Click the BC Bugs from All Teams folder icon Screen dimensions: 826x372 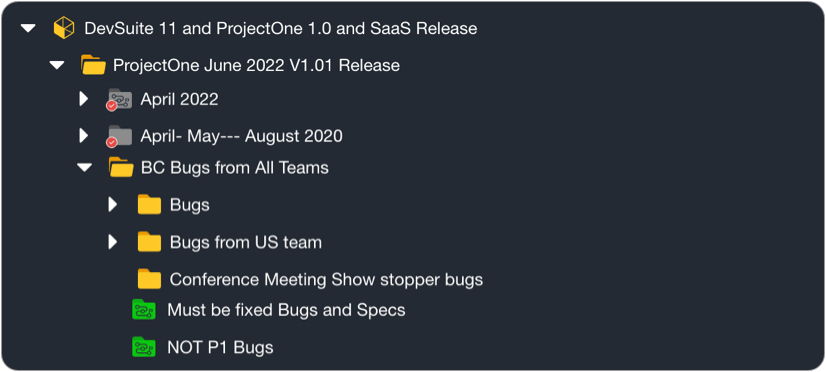click(121, 168)
